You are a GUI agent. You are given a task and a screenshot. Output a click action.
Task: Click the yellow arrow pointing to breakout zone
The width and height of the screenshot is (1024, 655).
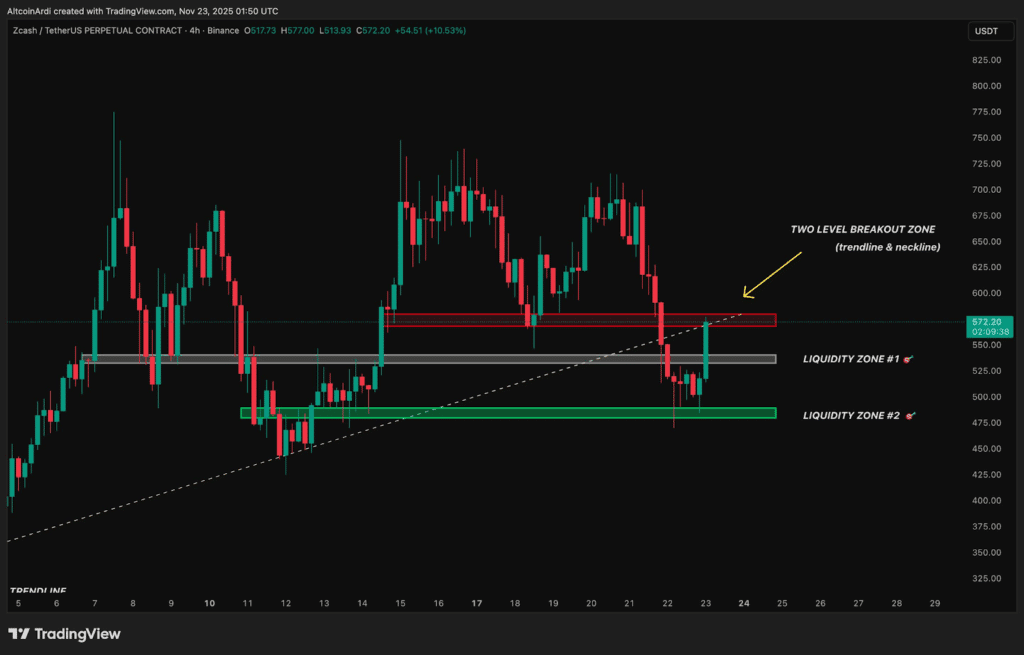pyautogui.click(x=772, y=274)
